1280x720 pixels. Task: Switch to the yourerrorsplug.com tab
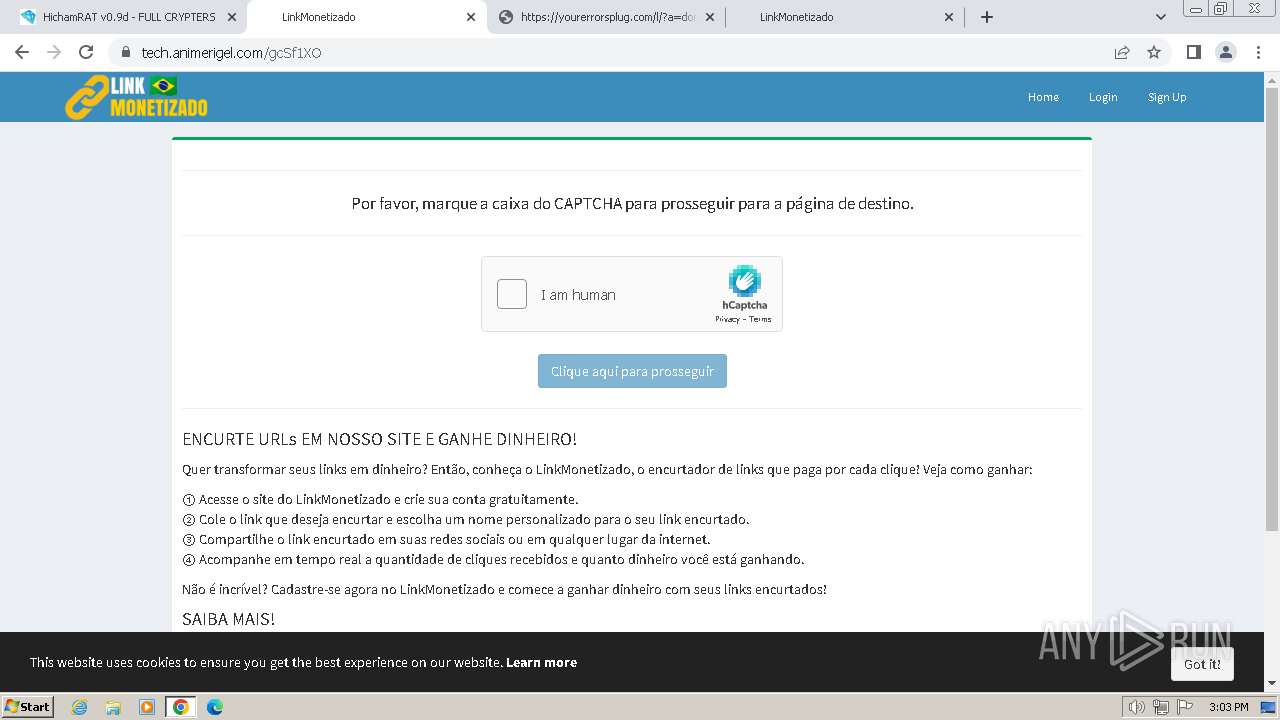(606, 17)
